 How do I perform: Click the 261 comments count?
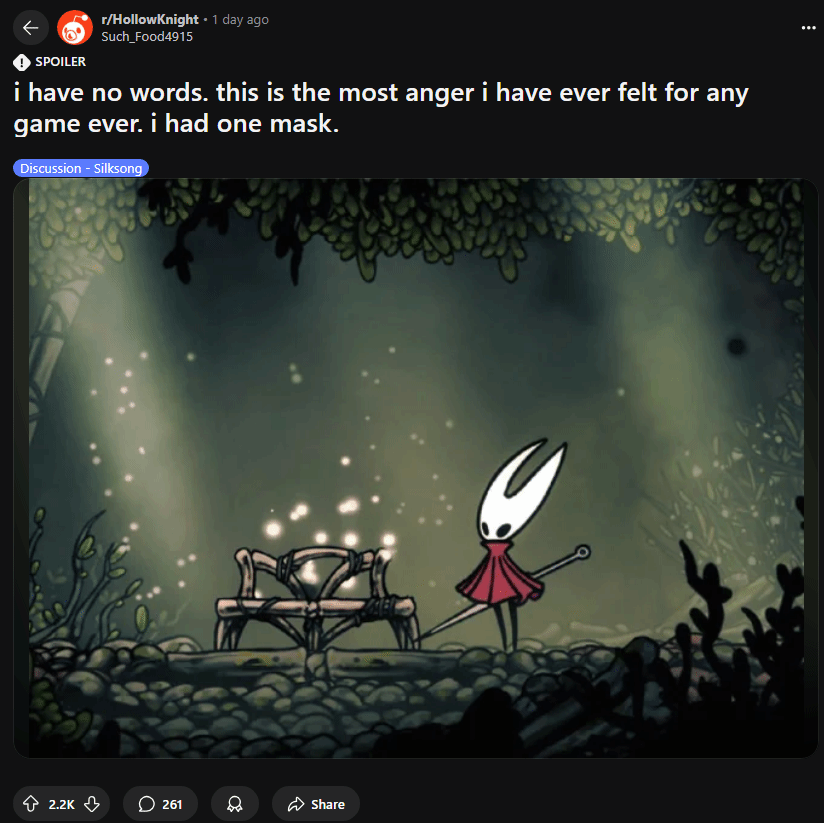coord(172,804)
